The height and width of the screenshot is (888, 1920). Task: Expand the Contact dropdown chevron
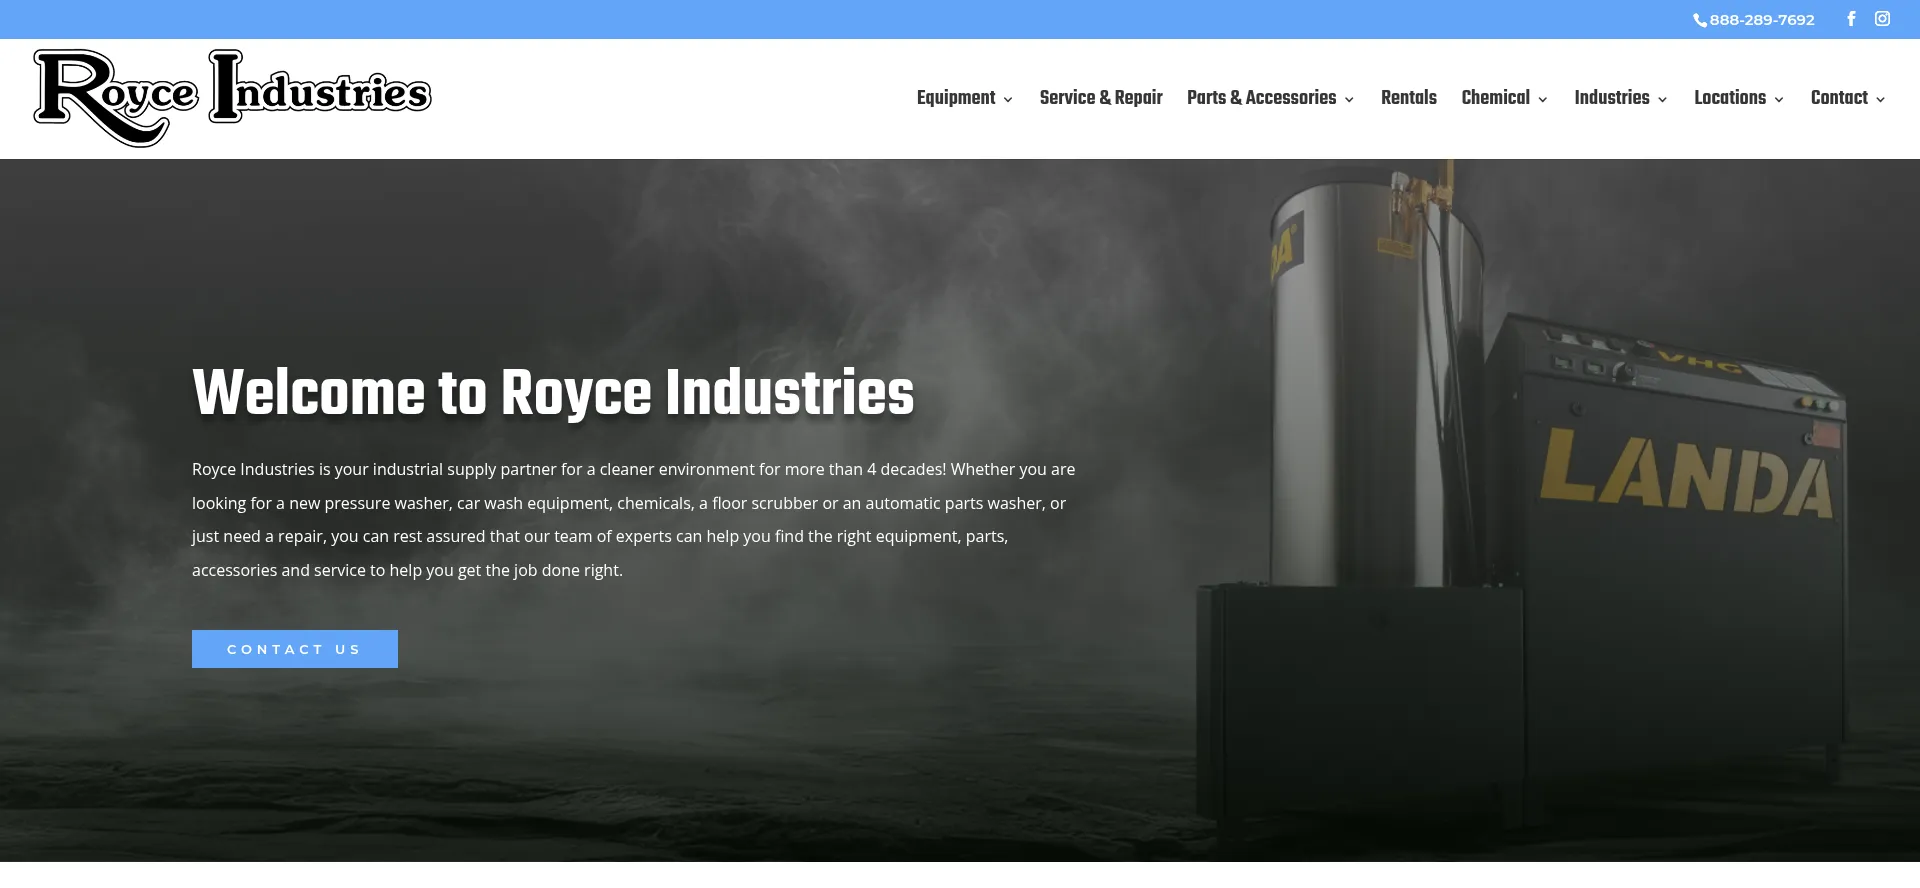[1880, 99]
